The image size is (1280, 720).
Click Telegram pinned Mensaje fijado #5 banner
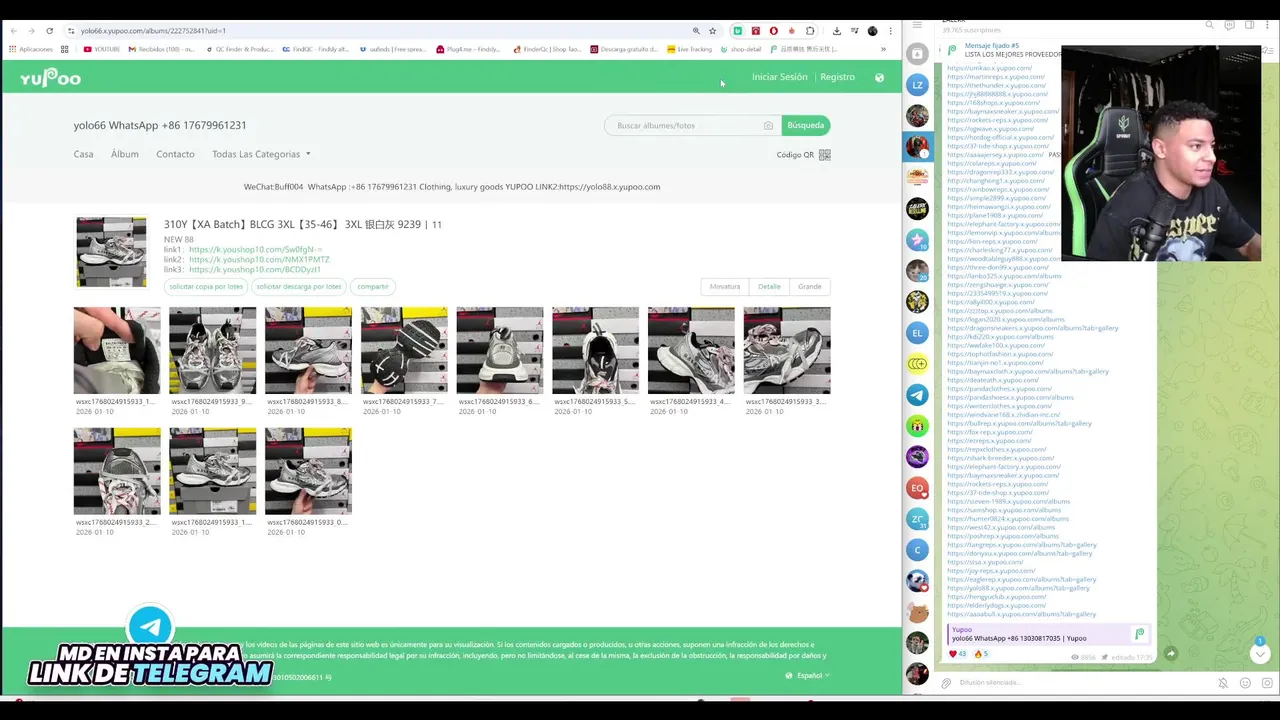[1000, 50]
